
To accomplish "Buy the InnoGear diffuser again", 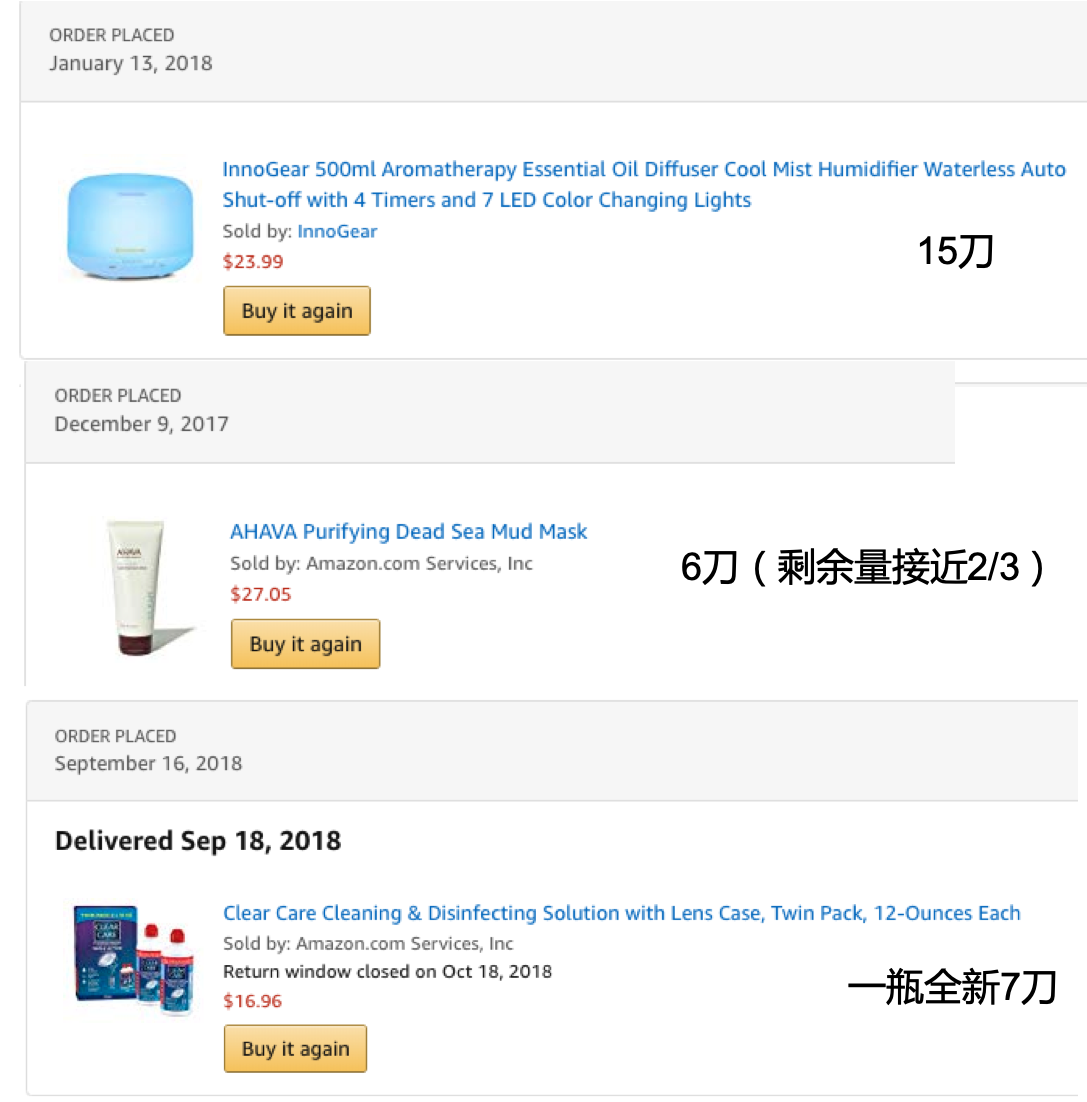I will click(297, 311).
